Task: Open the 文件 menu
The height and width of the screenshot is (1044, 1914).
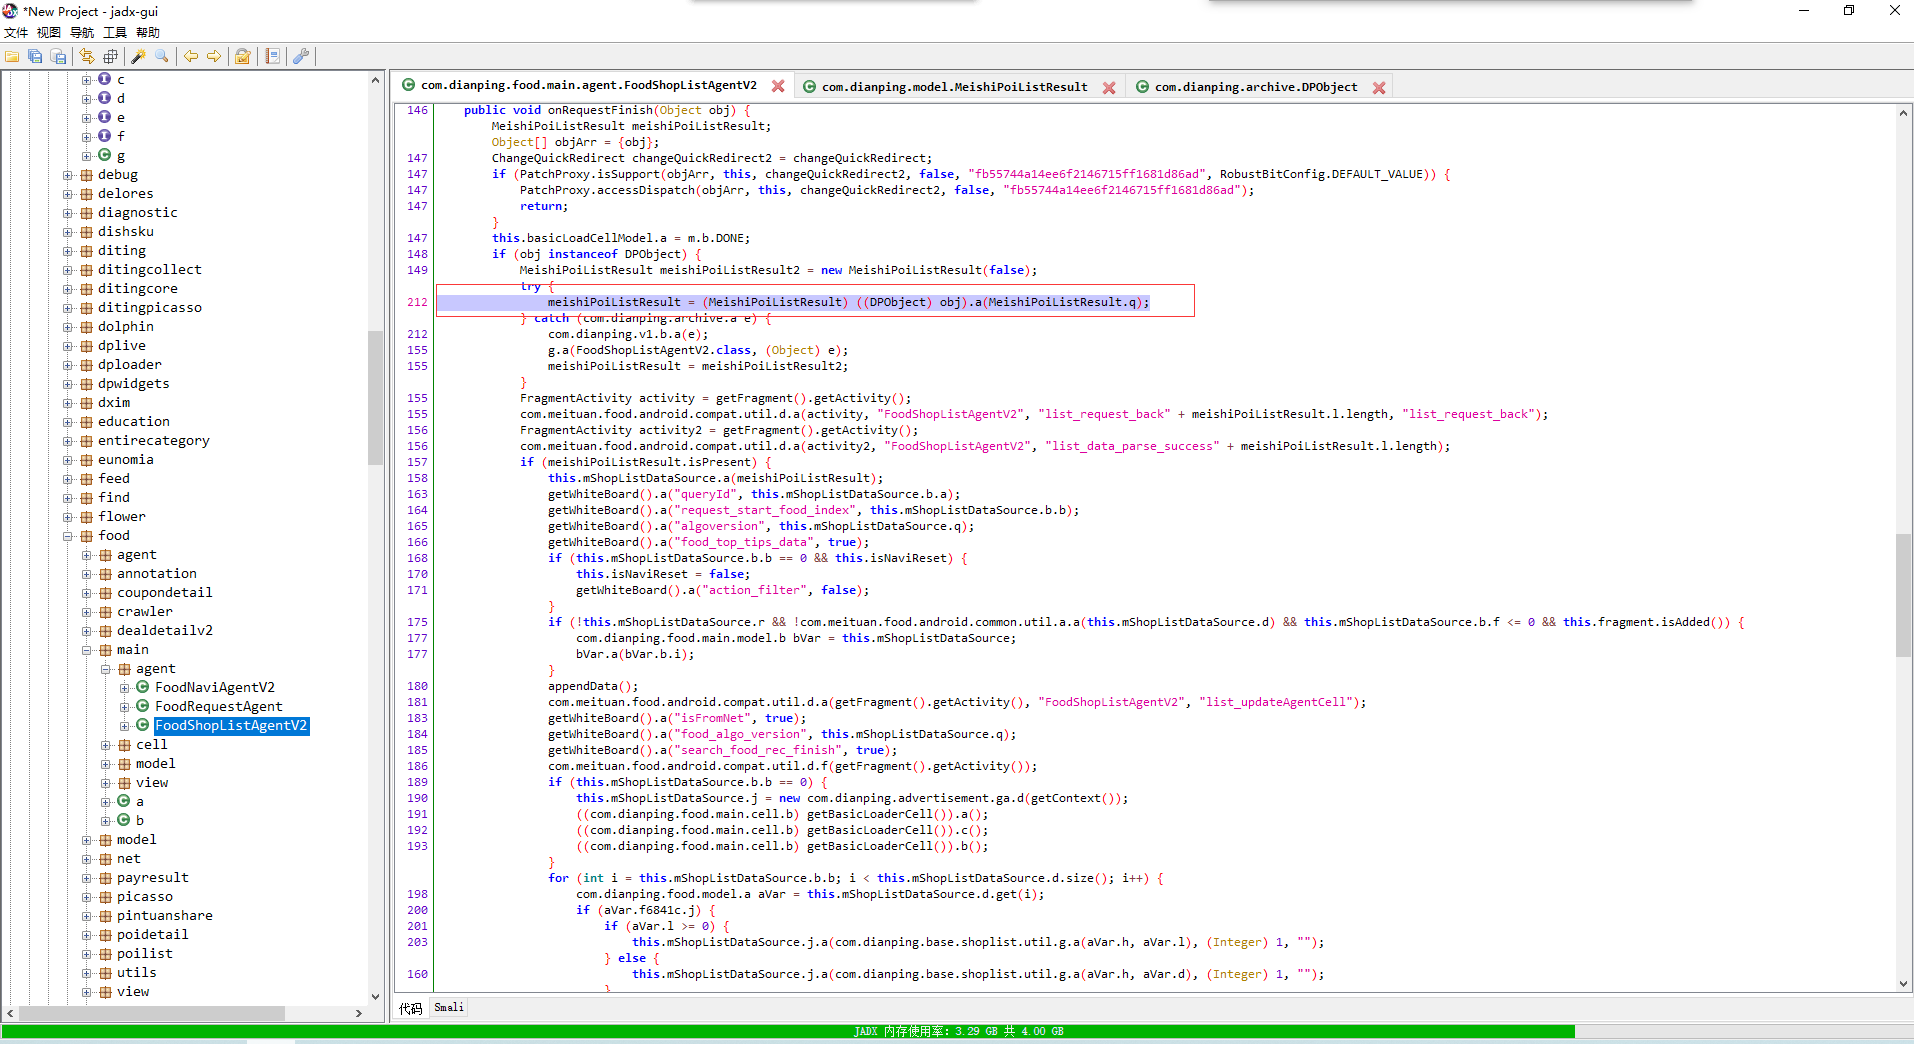Action: [16, 33]
